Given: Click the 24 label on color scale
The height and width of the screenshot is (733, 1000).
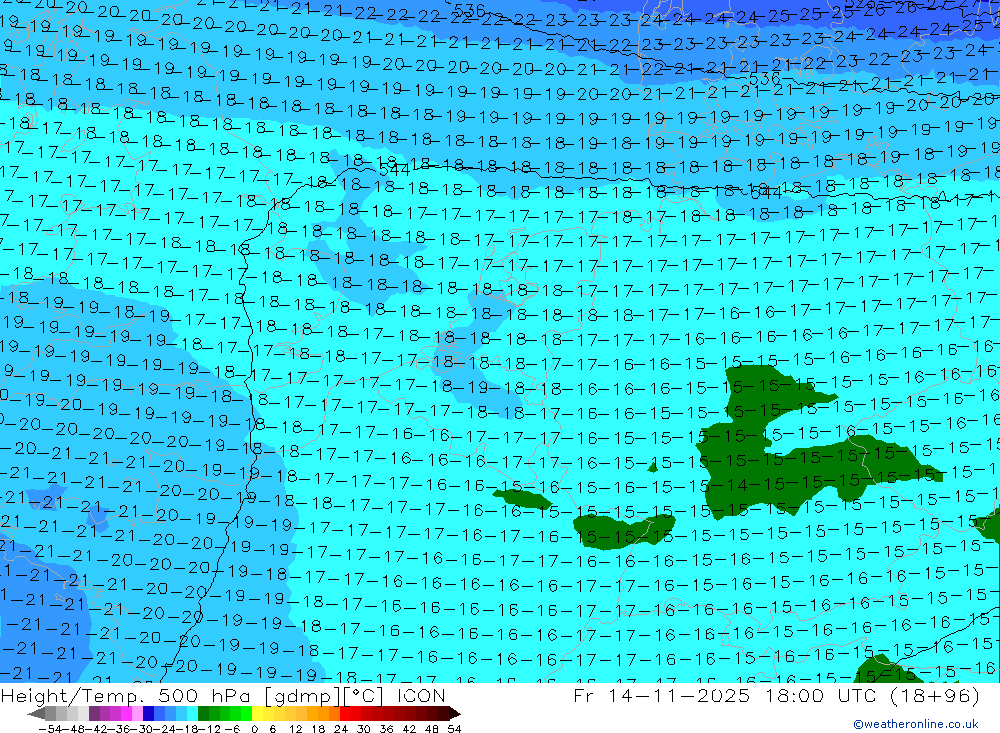Looking at the screenshot, I should tap(341, 729).
